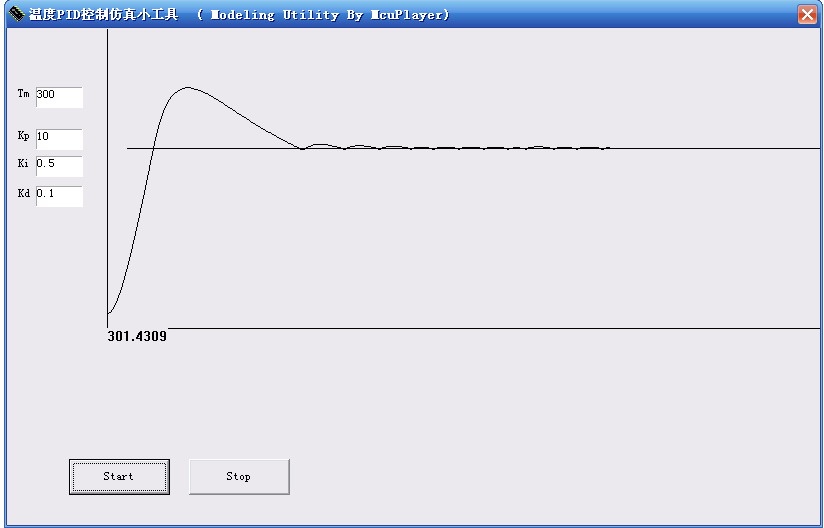Close the PID simulation window

(x=806, y=14)
